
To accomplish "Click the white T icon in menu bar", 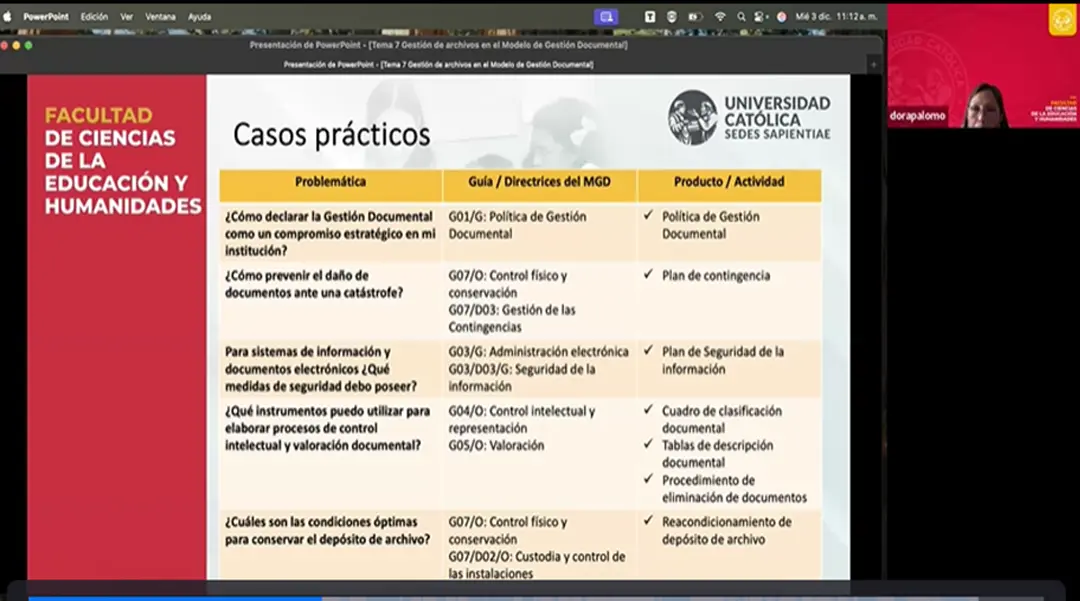I will pyautogui.click(x=650, y=17).
